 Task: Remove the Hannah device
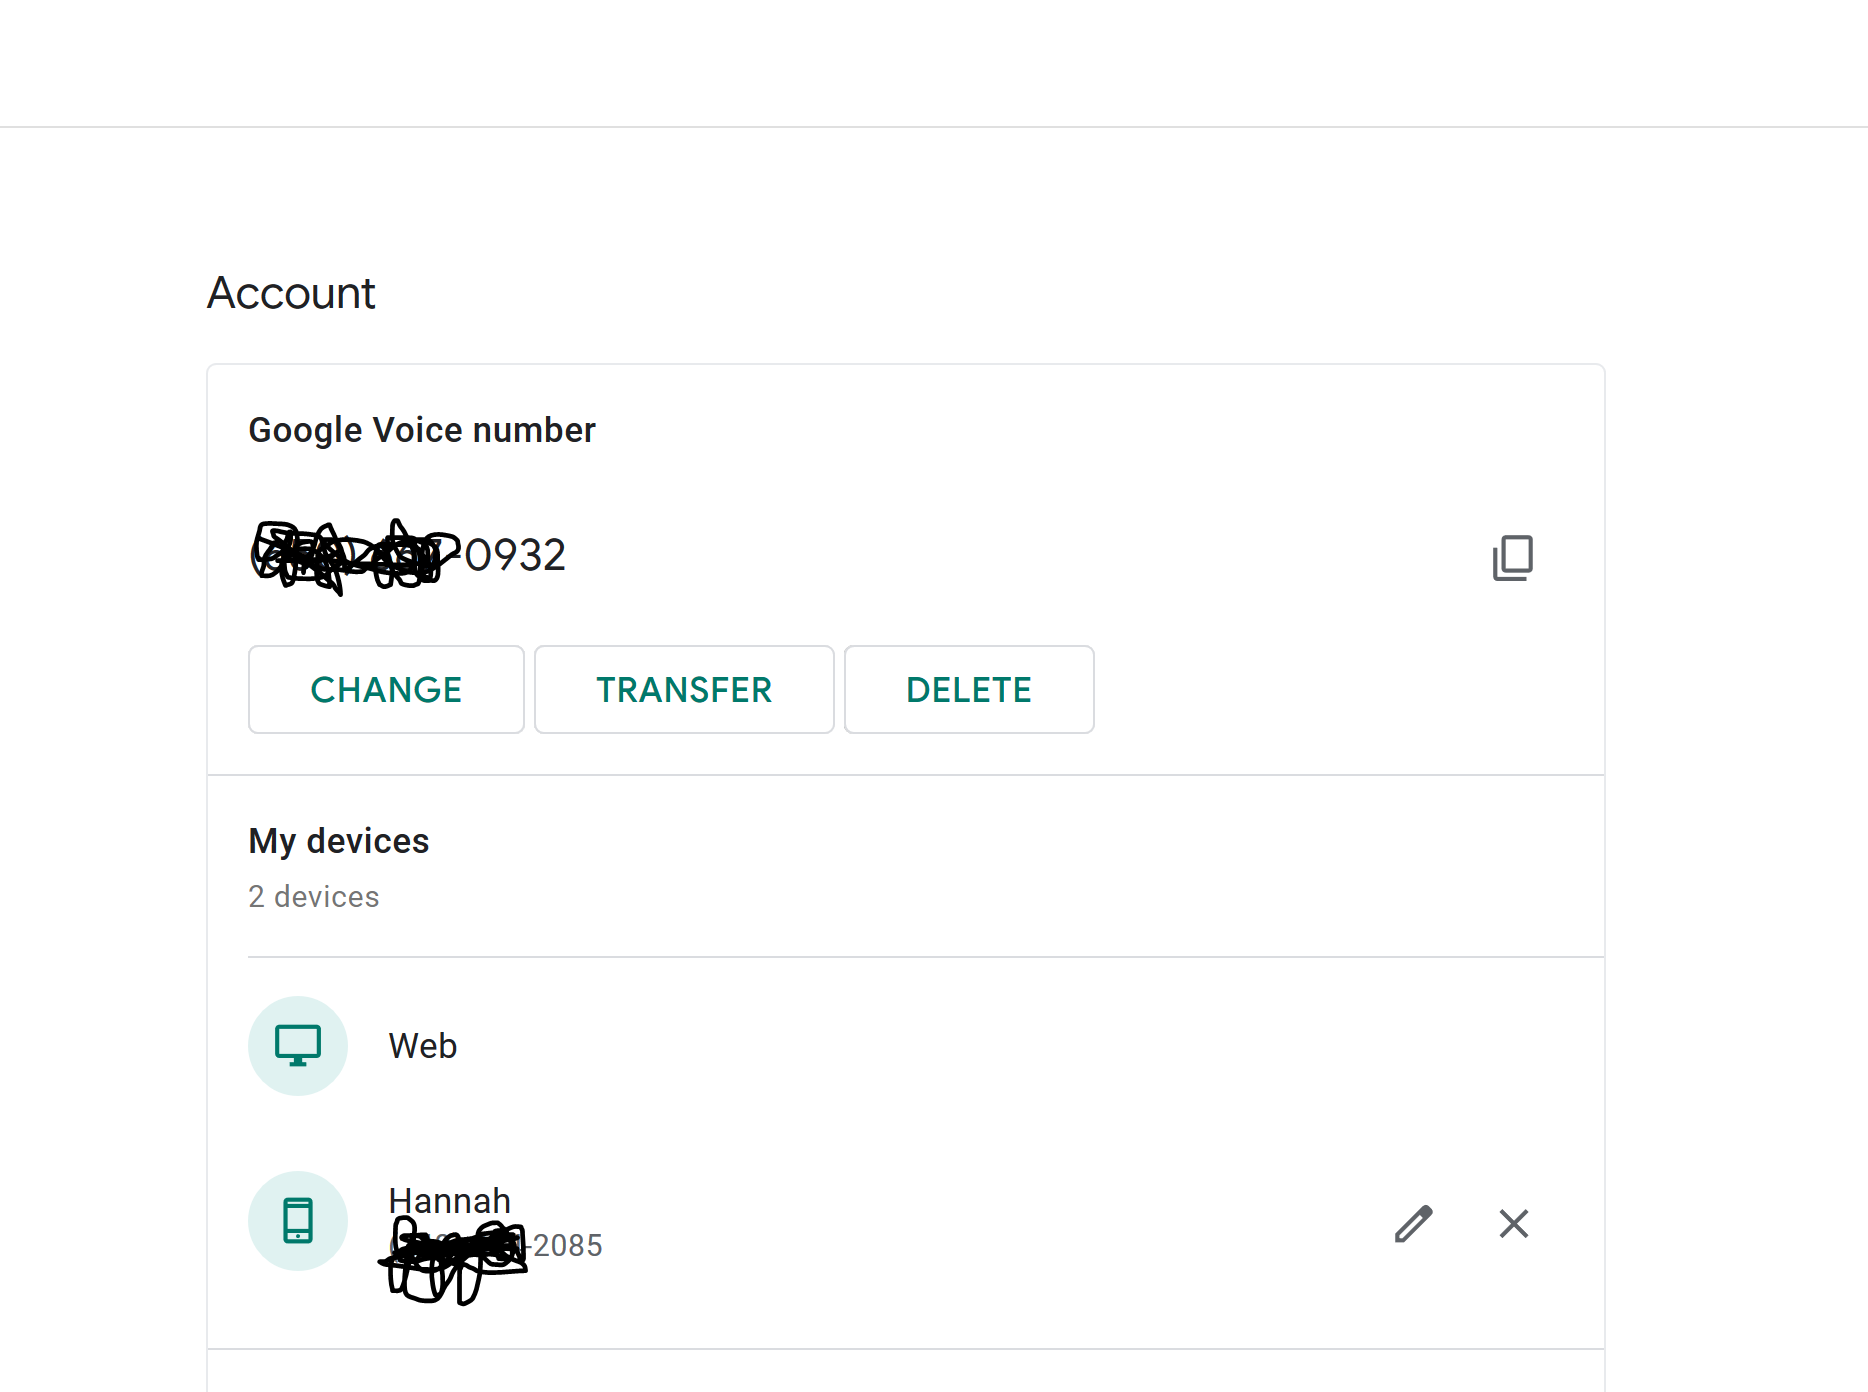point(1514,1223)
